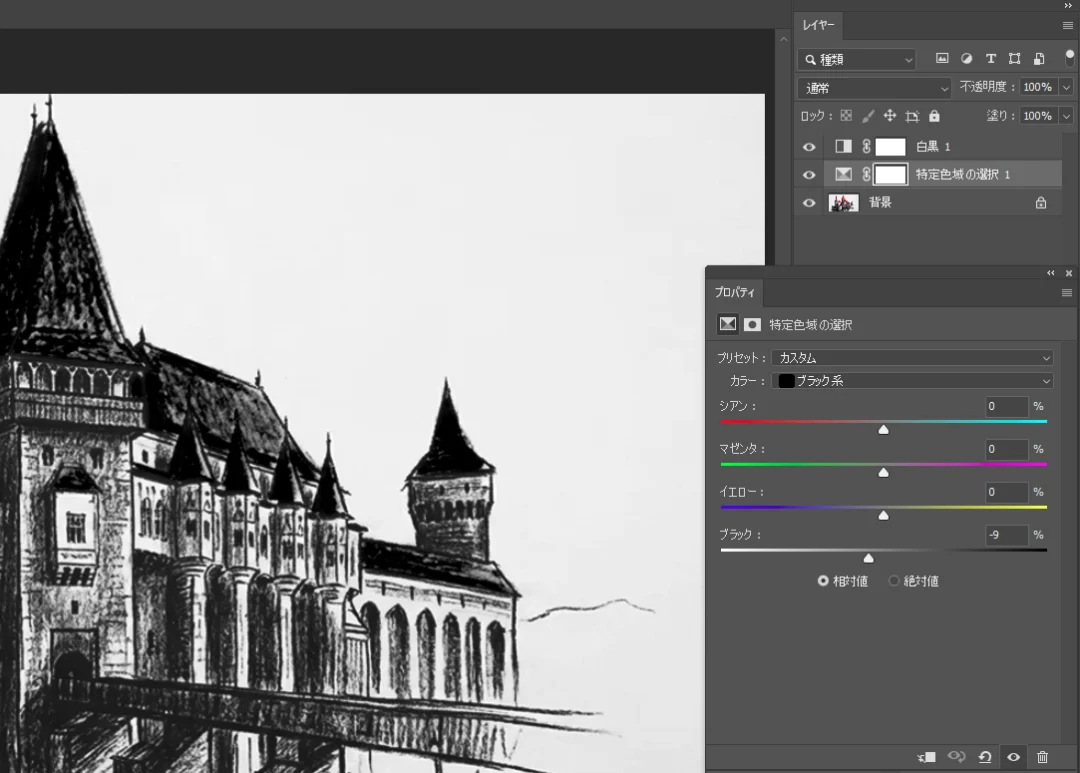
Task: Click the pixel layer filter icon
Action: click(x=942, y=59)
